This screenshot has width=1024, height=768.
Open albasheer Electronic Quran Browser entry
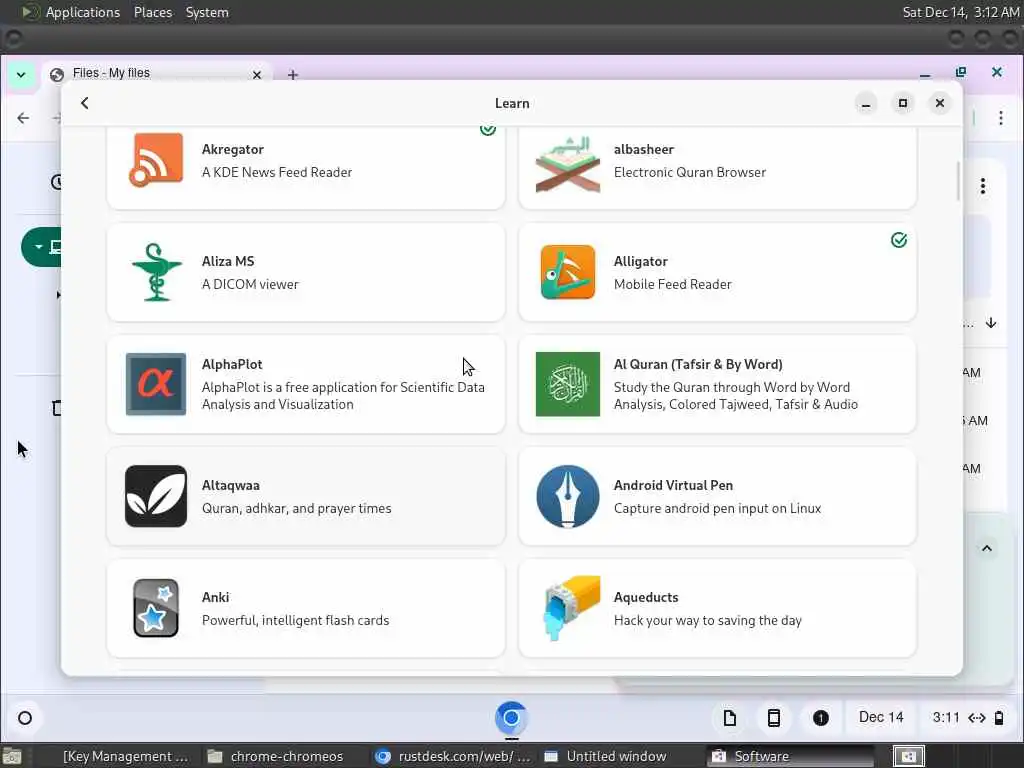click(717, 168)
